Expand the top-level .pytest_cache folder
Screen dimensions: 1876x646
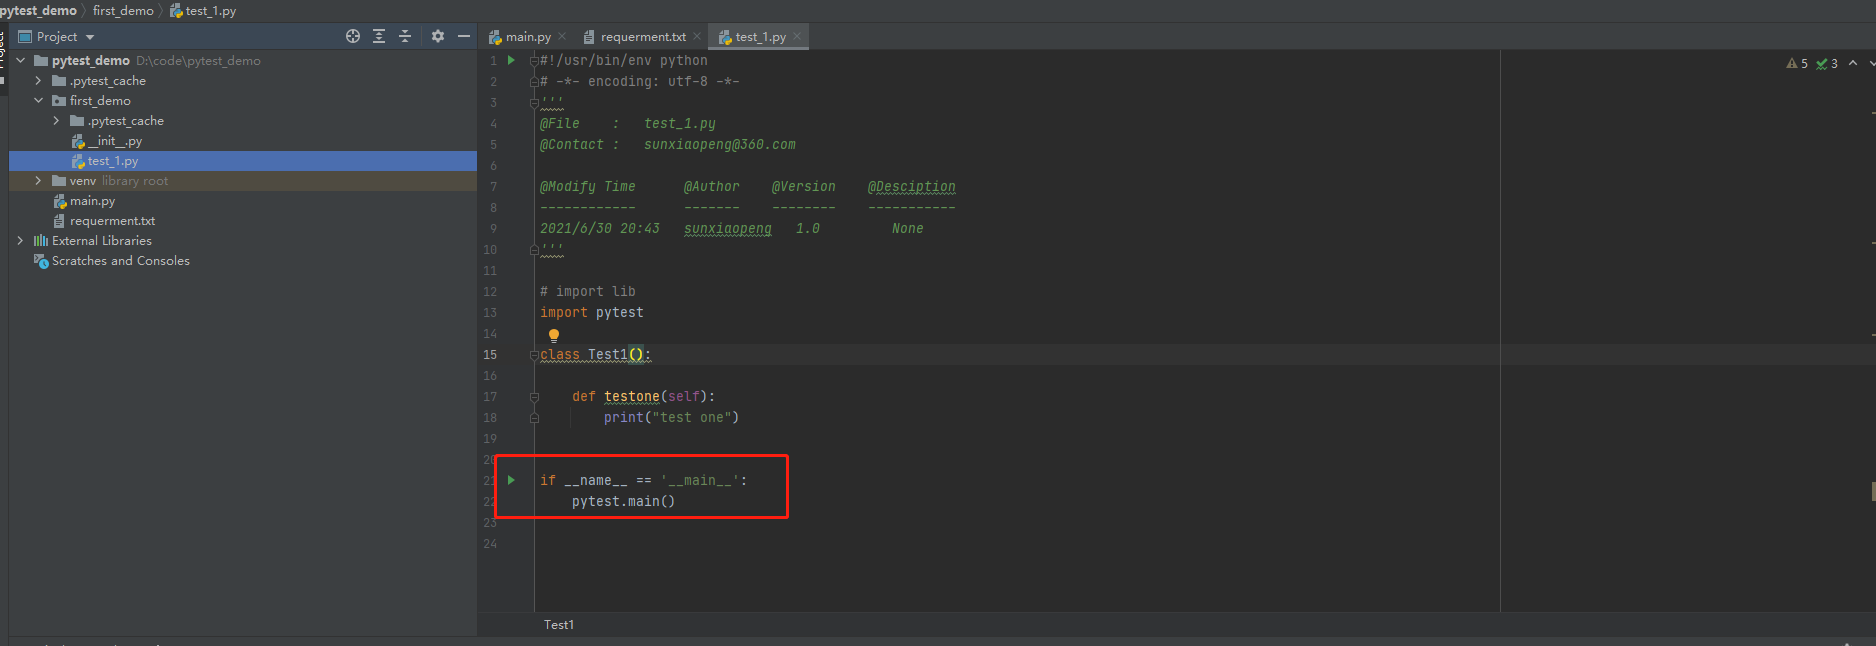(x=39, y=81)
